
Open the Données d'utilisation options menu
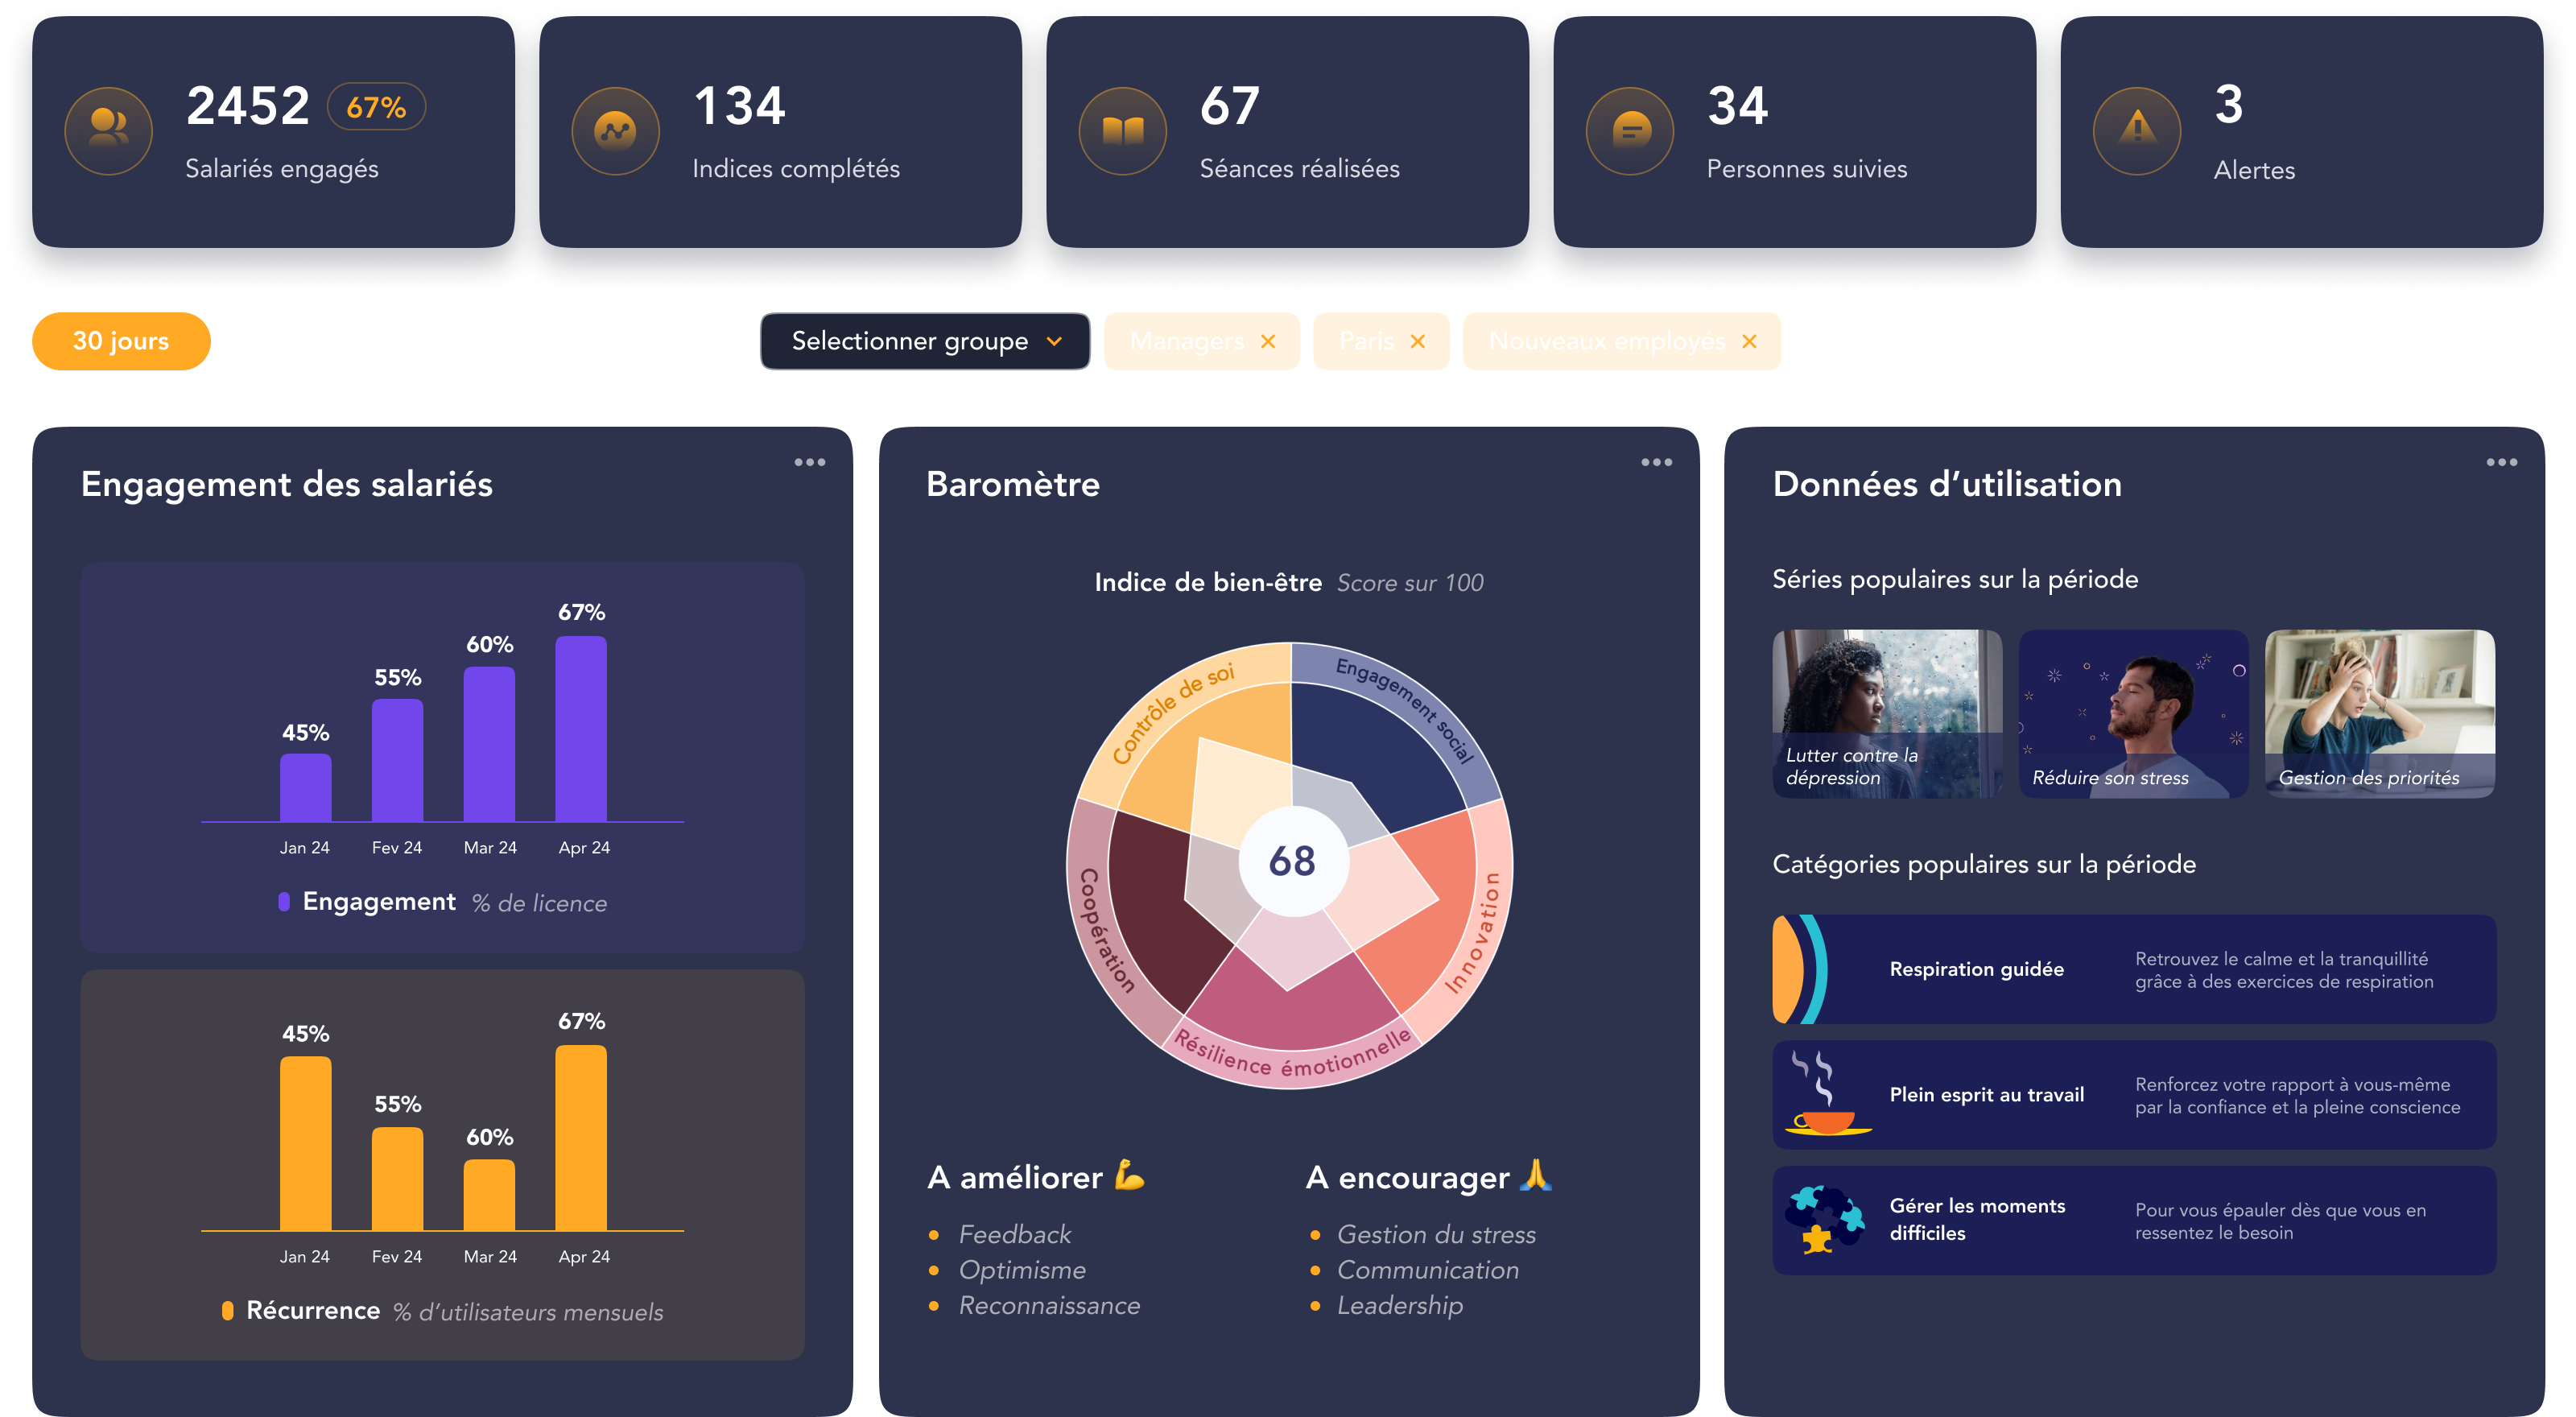click(2503, 461)
